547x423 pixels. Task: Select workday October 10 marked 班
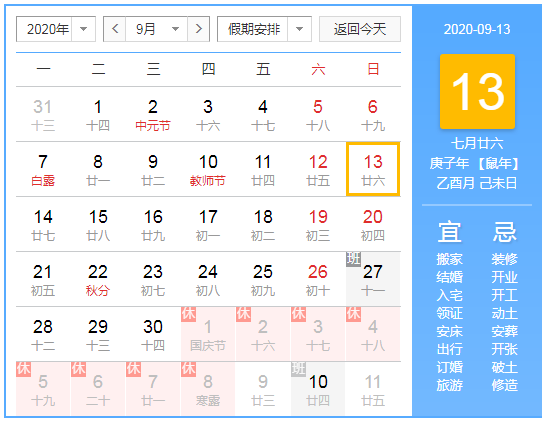318,389
